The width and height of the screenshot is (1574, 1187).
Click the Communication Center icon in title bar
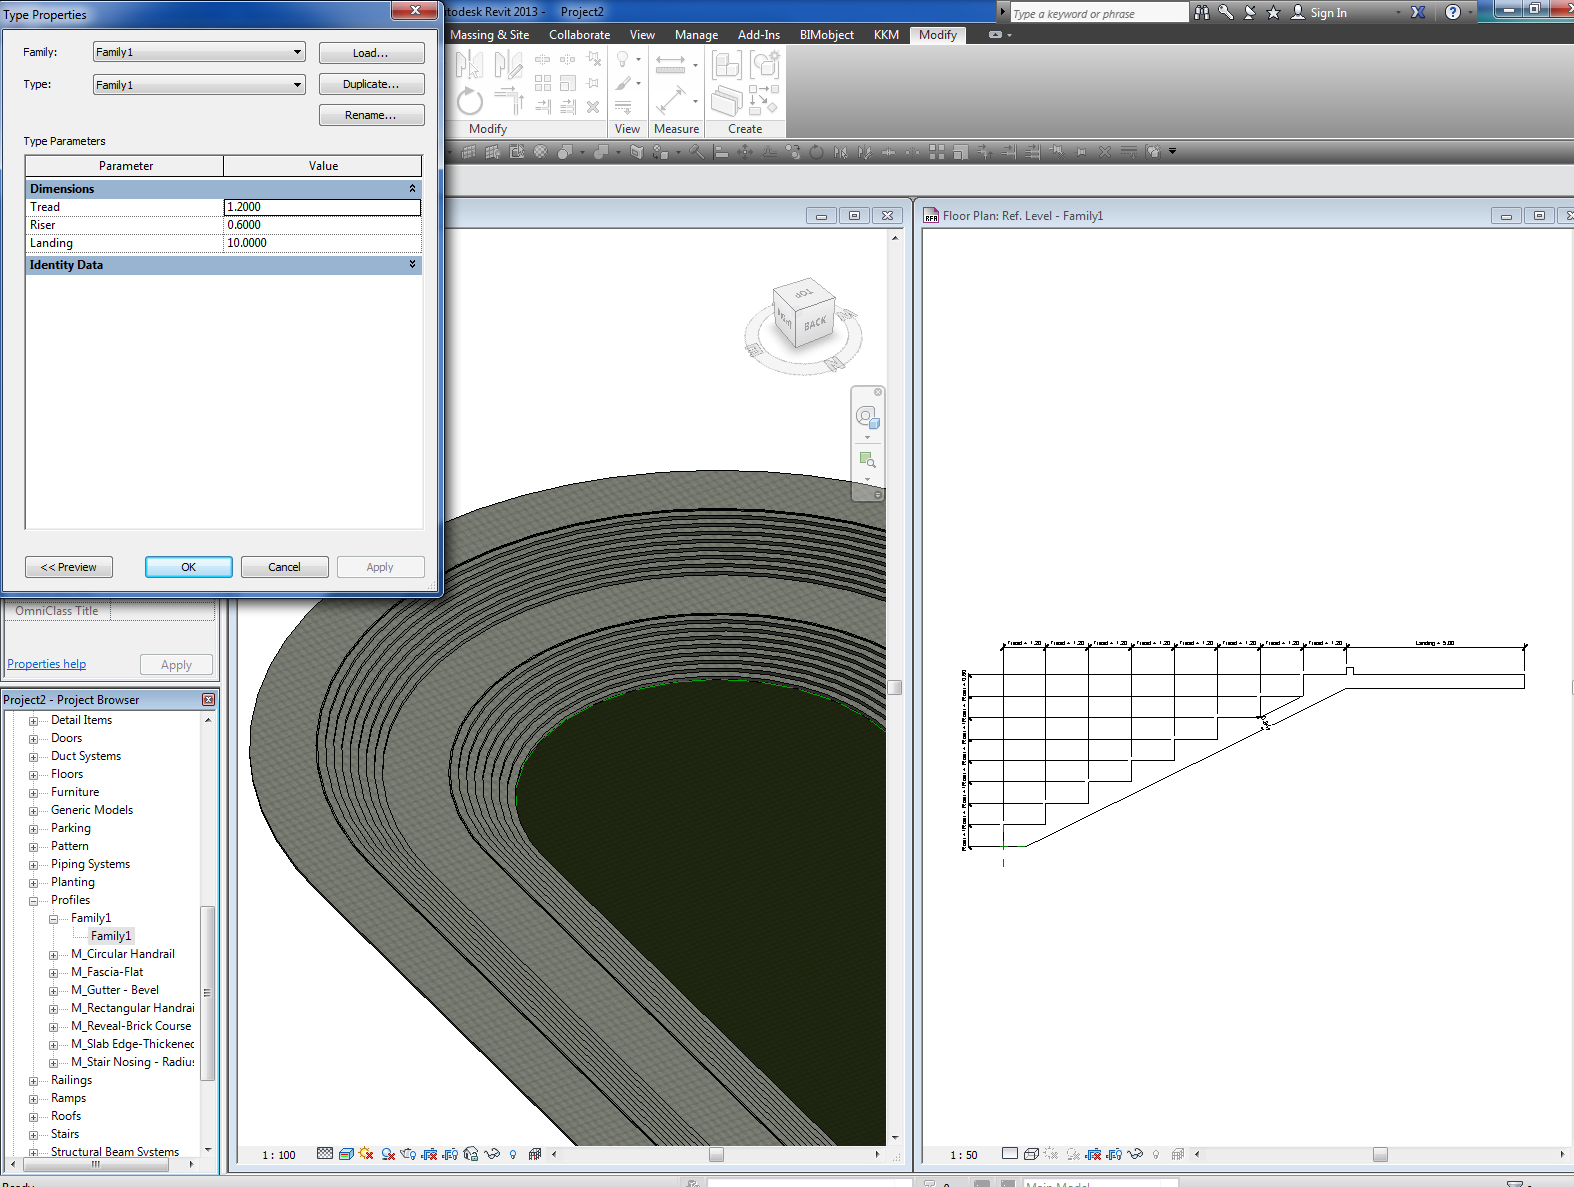(1249, 13)
